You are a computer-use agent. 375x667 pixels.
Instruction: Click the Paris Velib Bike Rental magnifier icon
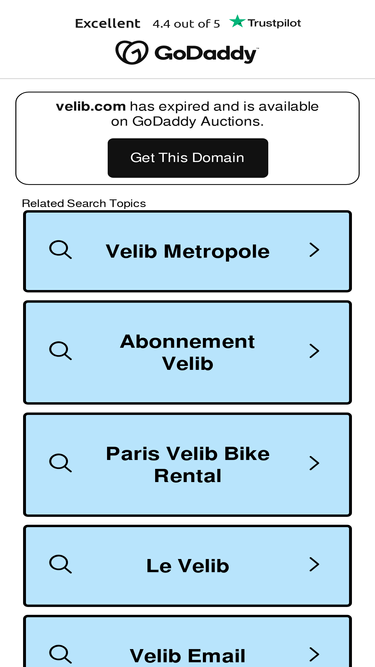(x=60, y=463)
